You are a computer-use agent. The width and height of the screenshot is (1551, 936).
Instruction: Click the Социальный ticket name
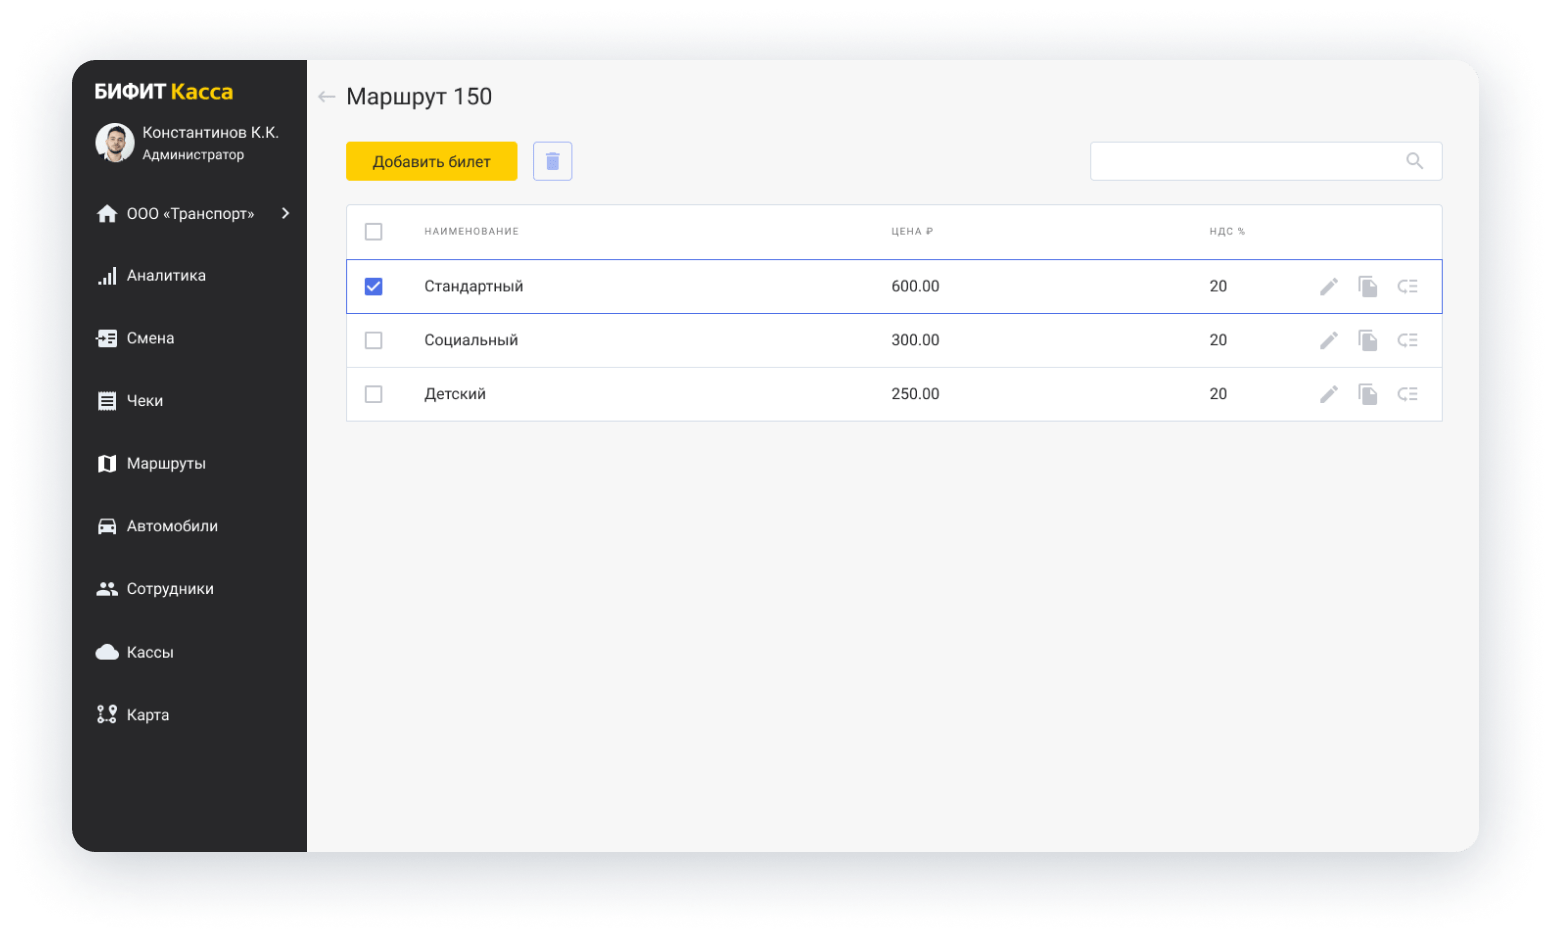(471, 341)
